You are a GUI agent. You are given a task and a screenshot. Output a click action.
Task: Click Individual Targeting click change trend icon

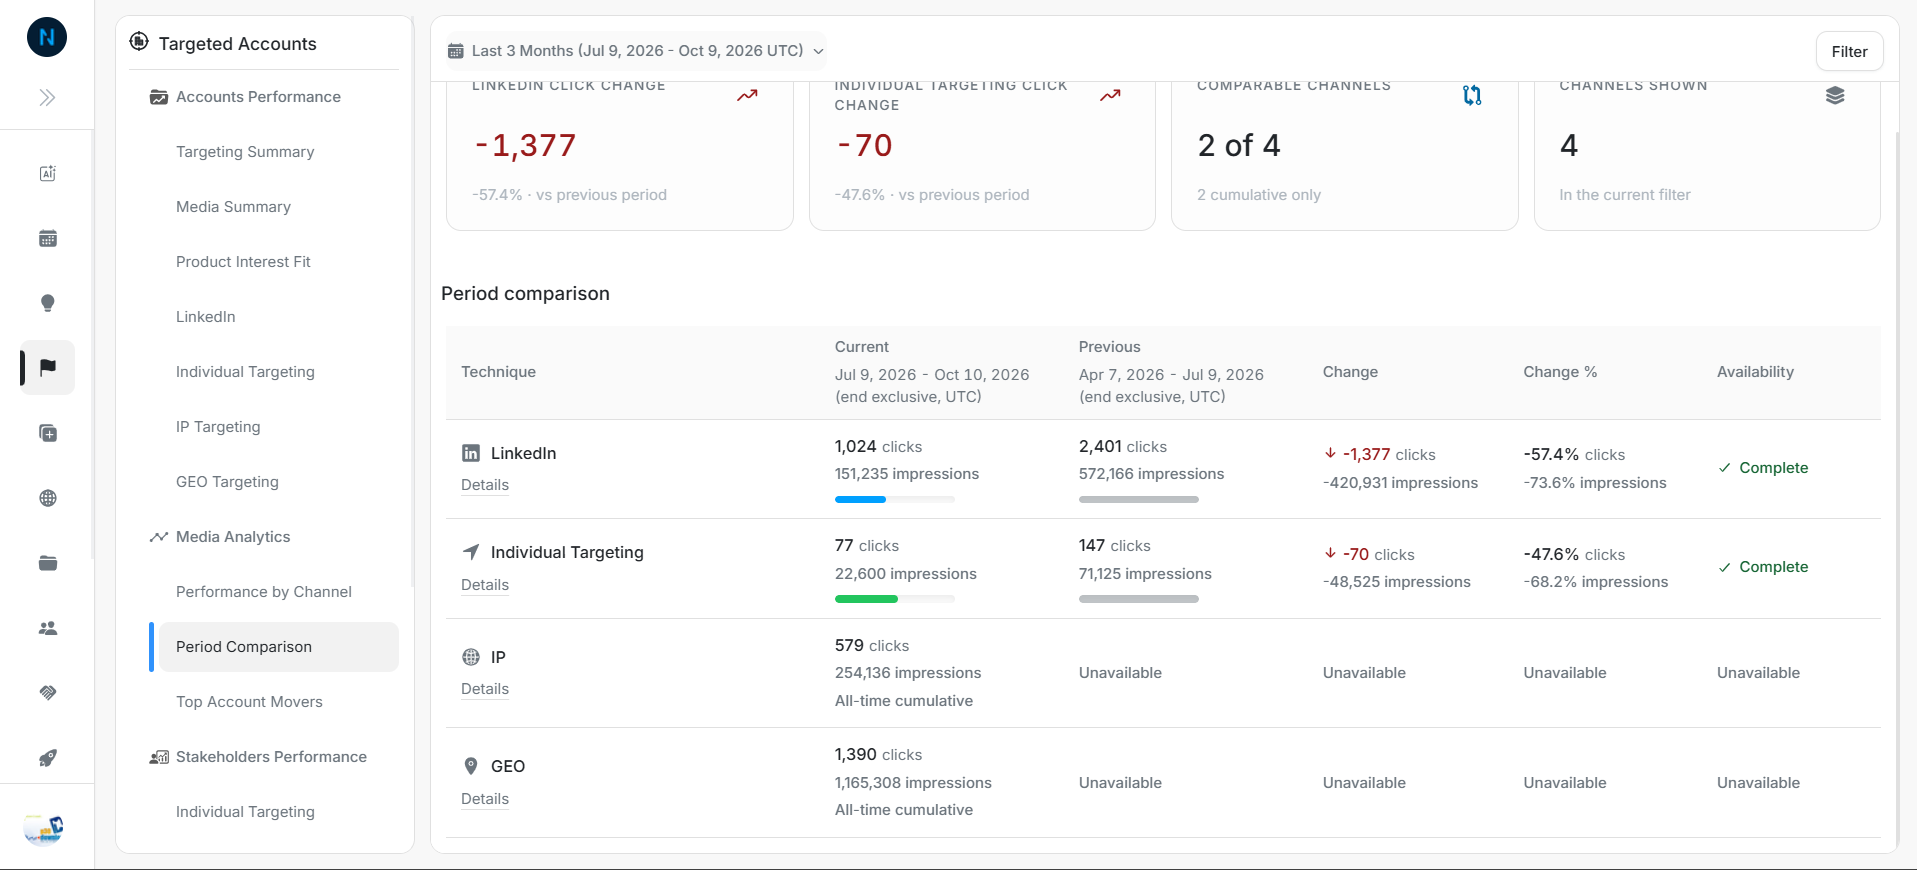[1110, 95]
